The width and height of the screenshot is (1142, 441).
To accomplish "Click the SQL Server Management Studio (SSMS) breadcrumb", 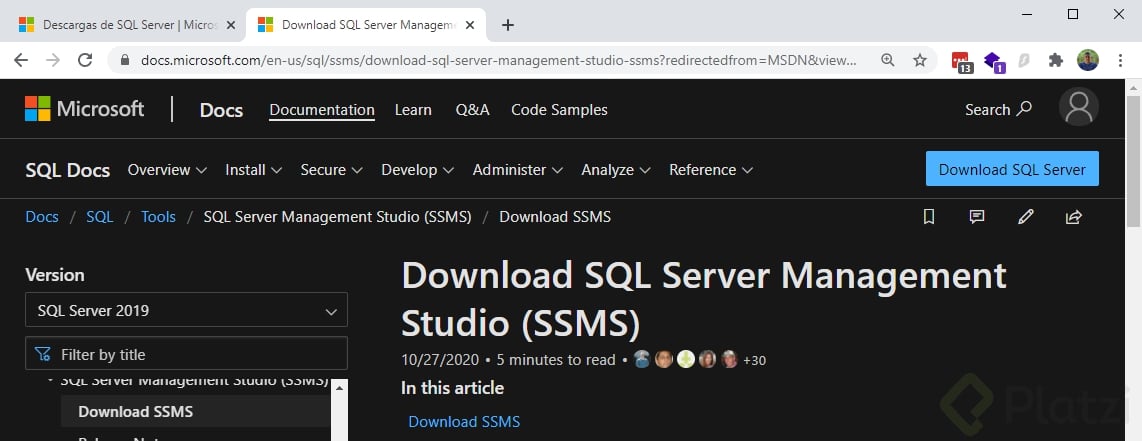I will click(x=337, y=217).
